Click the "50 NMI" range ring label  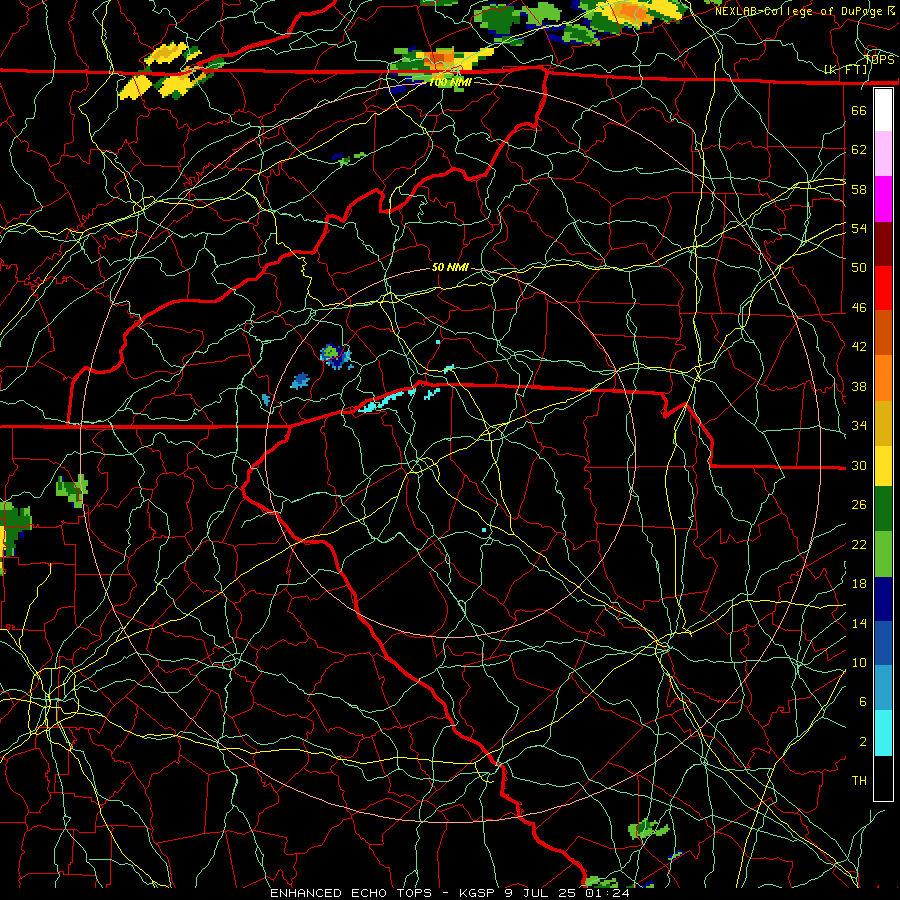coord(450,267)
